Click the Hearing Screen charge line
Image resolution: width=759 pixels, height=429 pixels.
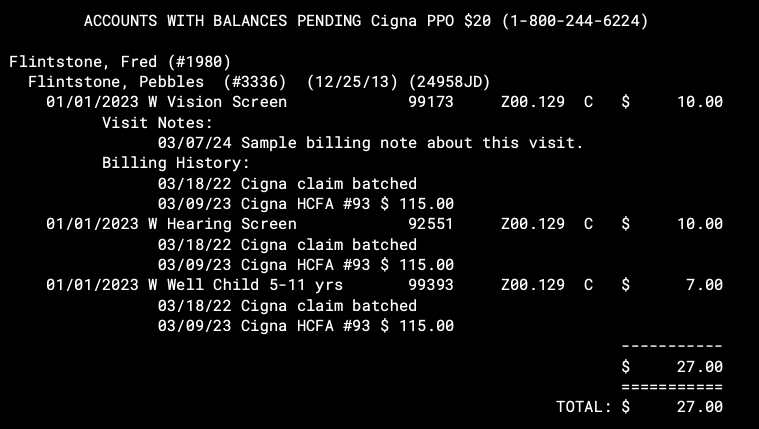coord(384,224)
